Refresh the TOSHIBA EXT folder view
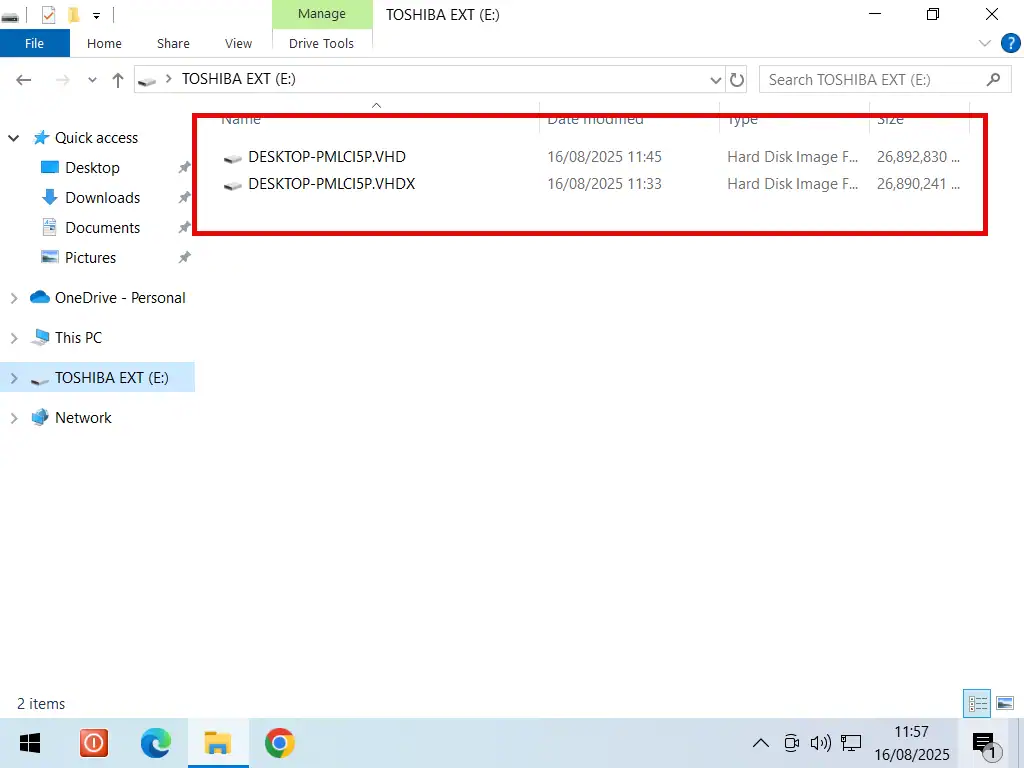This screenshot has width=1024, height=768. (737, 80)
